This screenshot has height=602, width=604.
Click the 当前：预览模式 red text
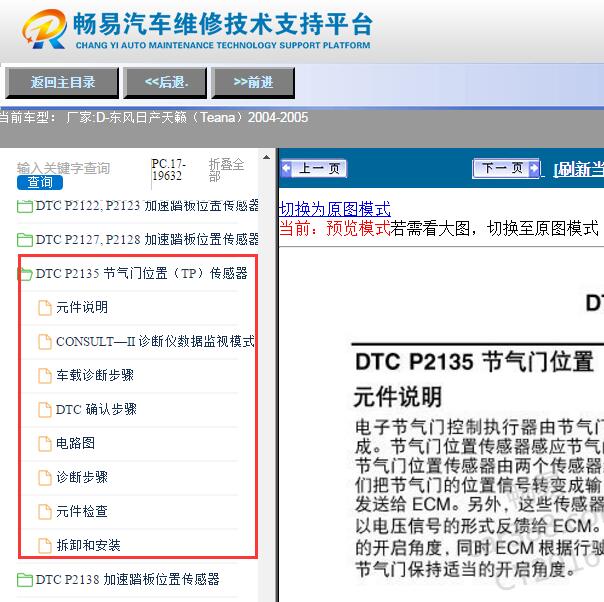tap(334, 228)
